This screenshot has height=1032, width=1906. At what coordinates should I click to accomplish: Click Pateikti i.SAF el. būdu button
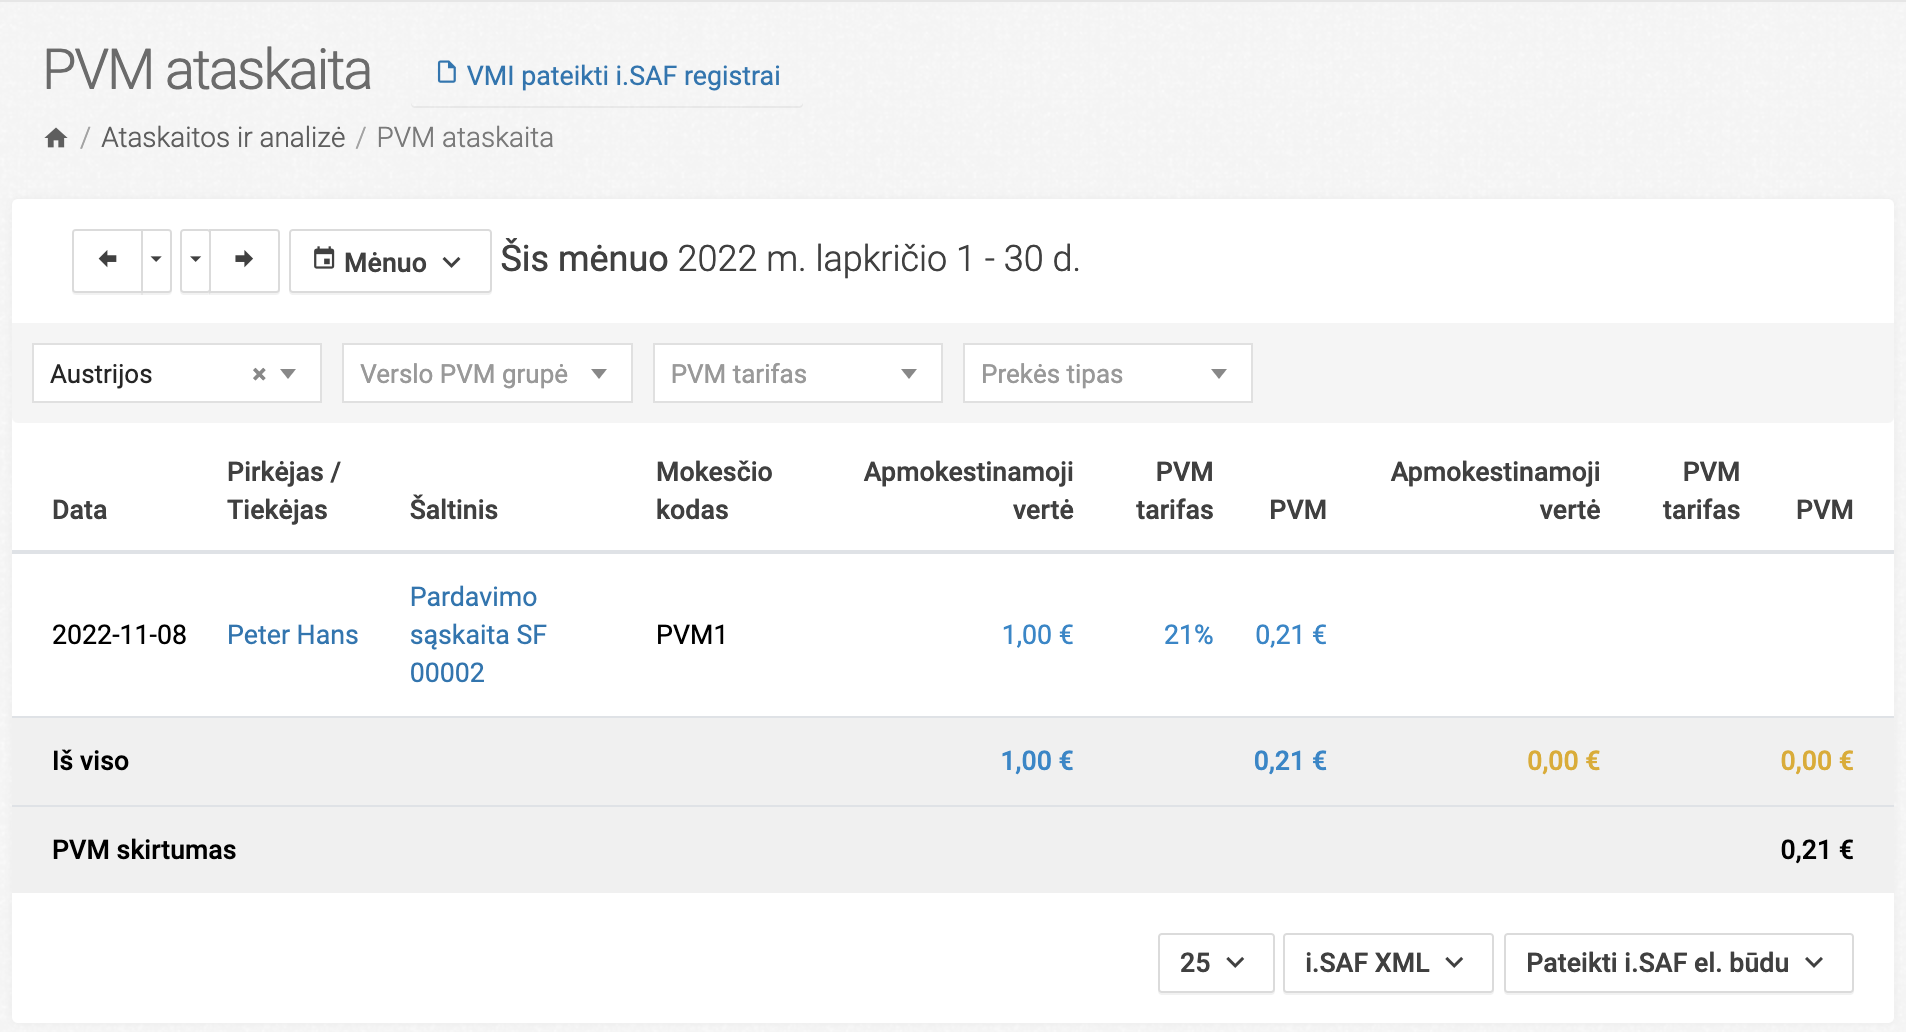pyautogui.click(x=1677, y=963)
